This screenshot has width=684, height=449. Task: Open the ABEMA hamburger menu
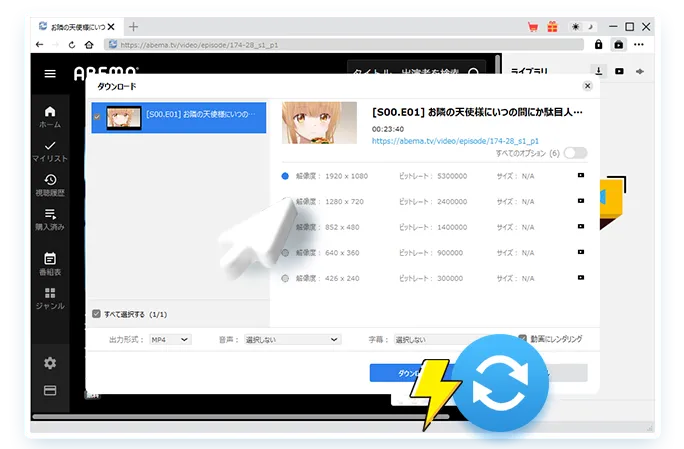tap(50, 73)
